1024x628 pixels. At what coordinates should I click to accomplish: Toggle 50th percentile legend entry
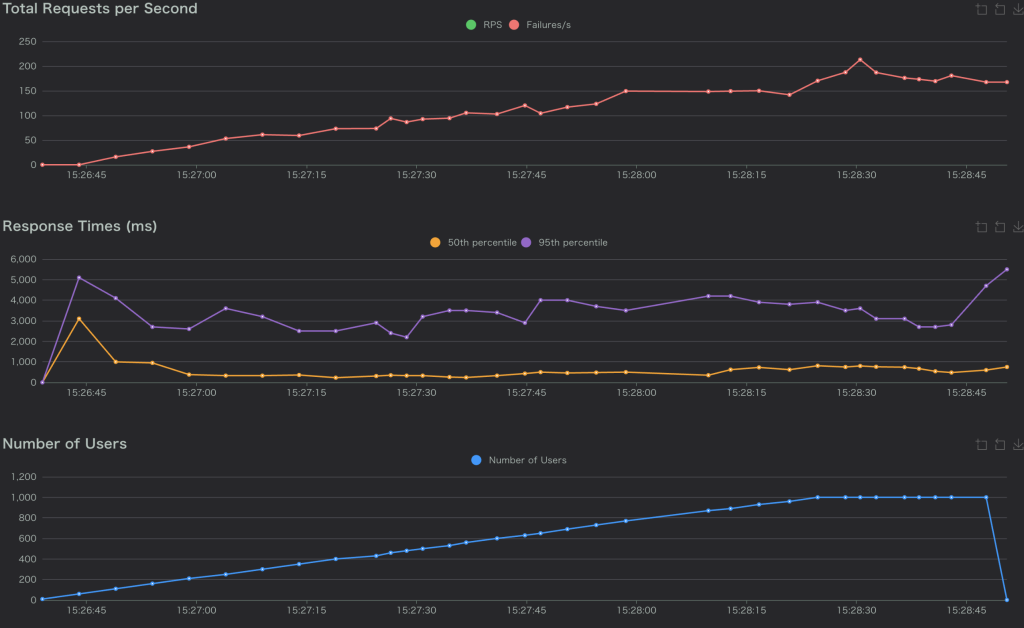481,242
